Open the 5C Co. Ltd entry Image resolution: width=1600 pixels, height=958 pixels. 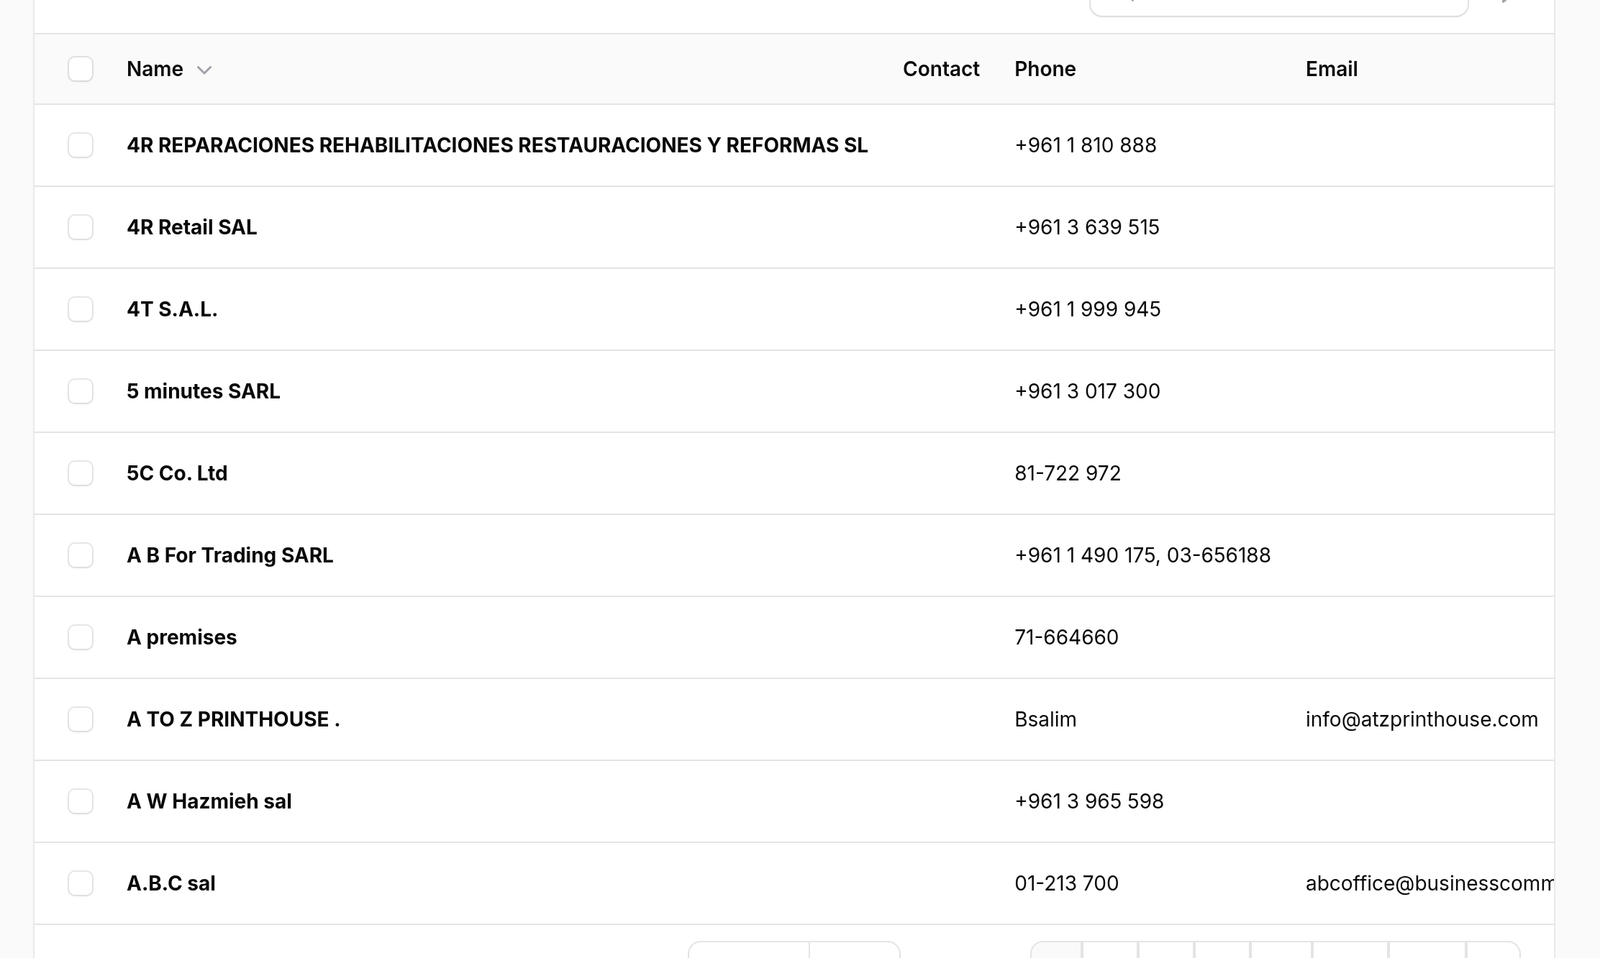(177, 473)
